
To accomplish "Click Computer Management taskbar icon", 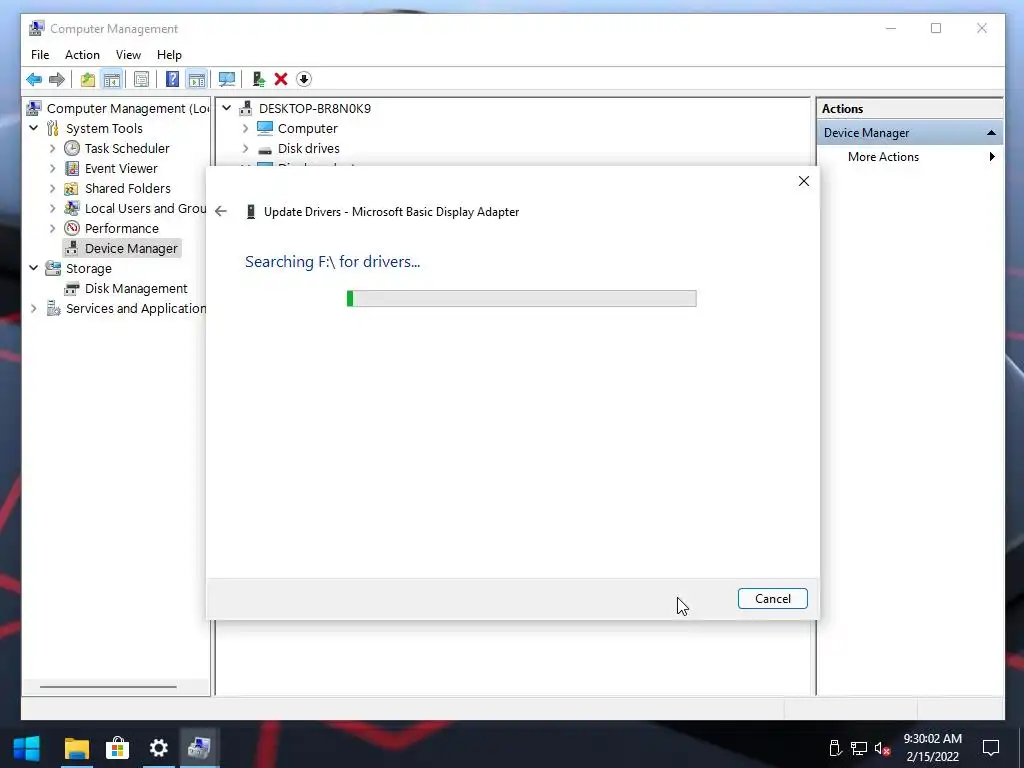I will (x=199, y=748).
